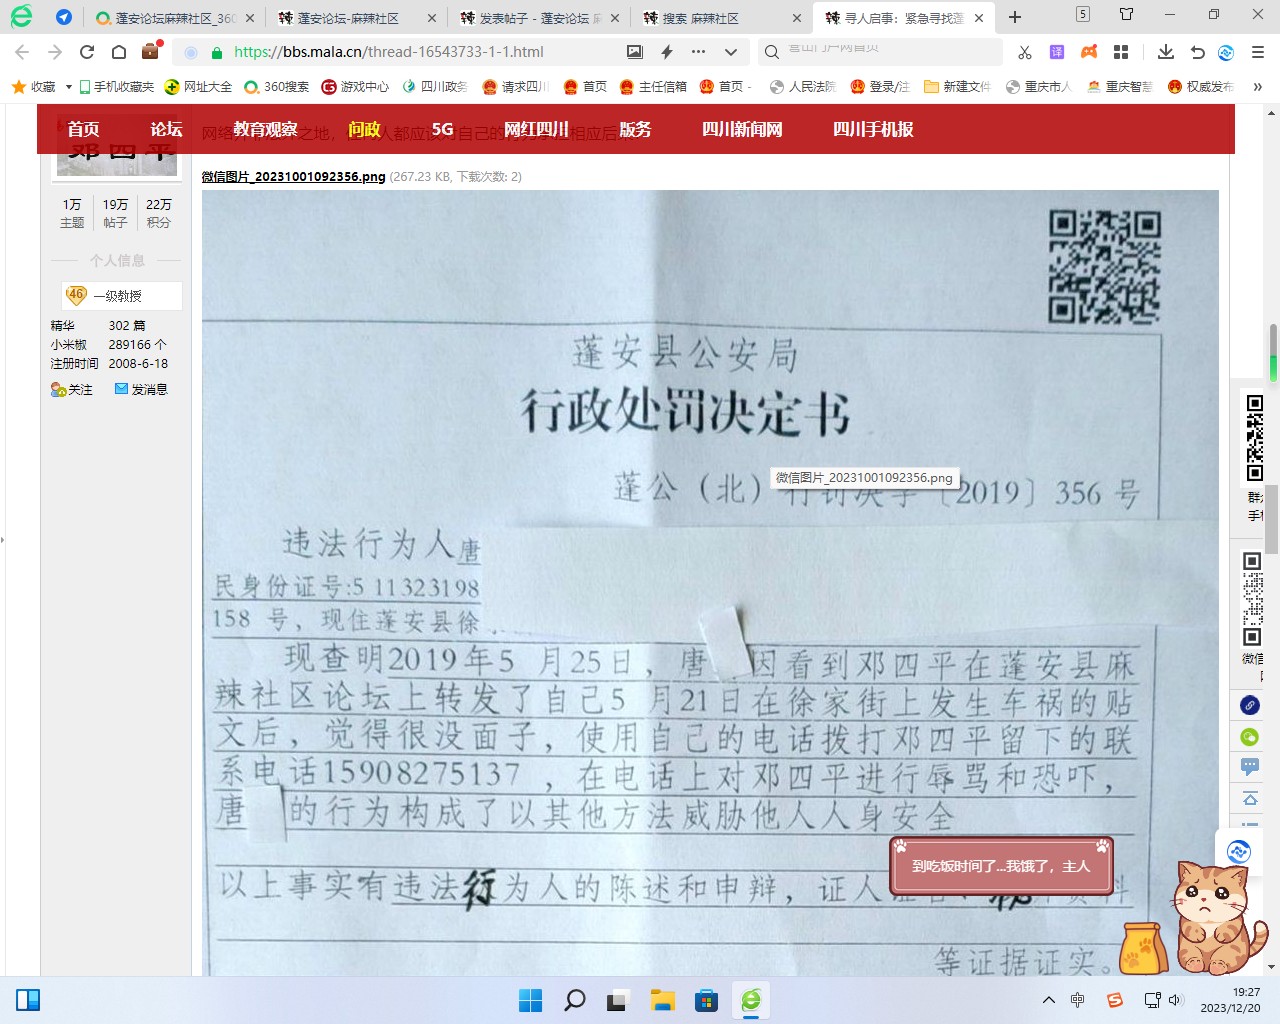Open the new tab plus button
Screen dimensions: 1280x1024
(x=1015, y=17)
